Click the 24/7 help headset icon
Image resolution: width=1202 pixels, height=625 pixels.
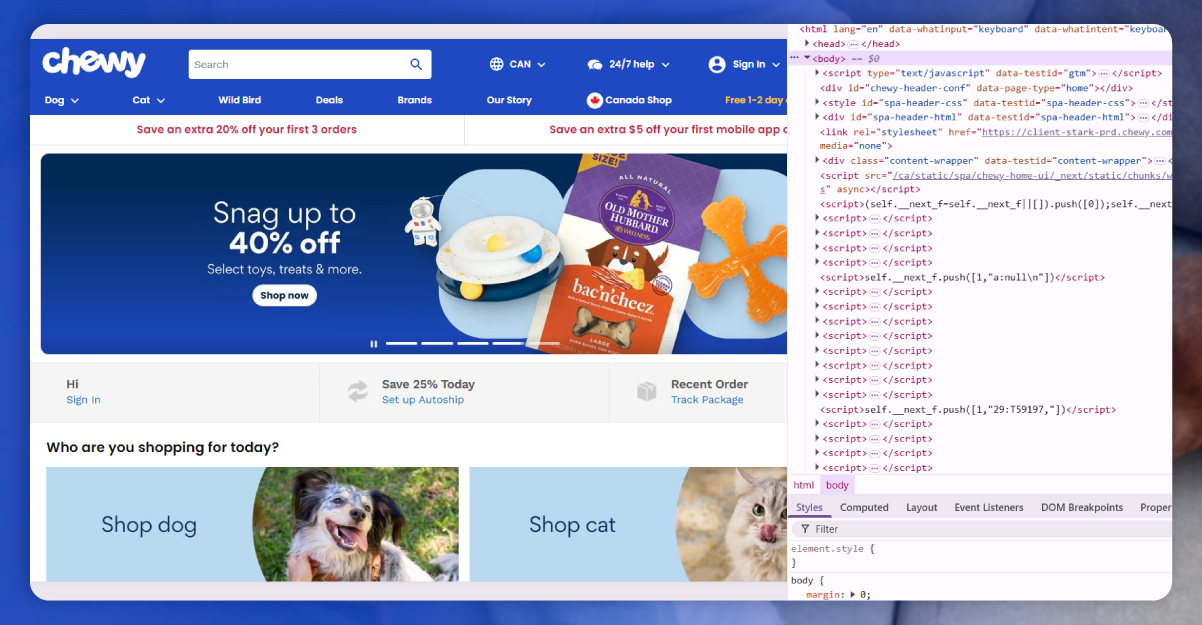(595, 64)
